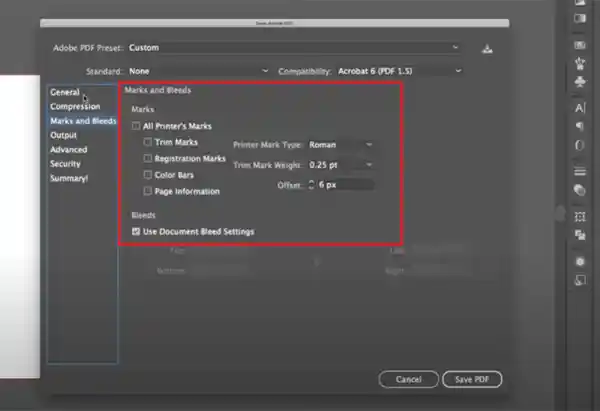Switch to the General section
The width and height of the screenshot is (600, 411).
coord(65,92)
